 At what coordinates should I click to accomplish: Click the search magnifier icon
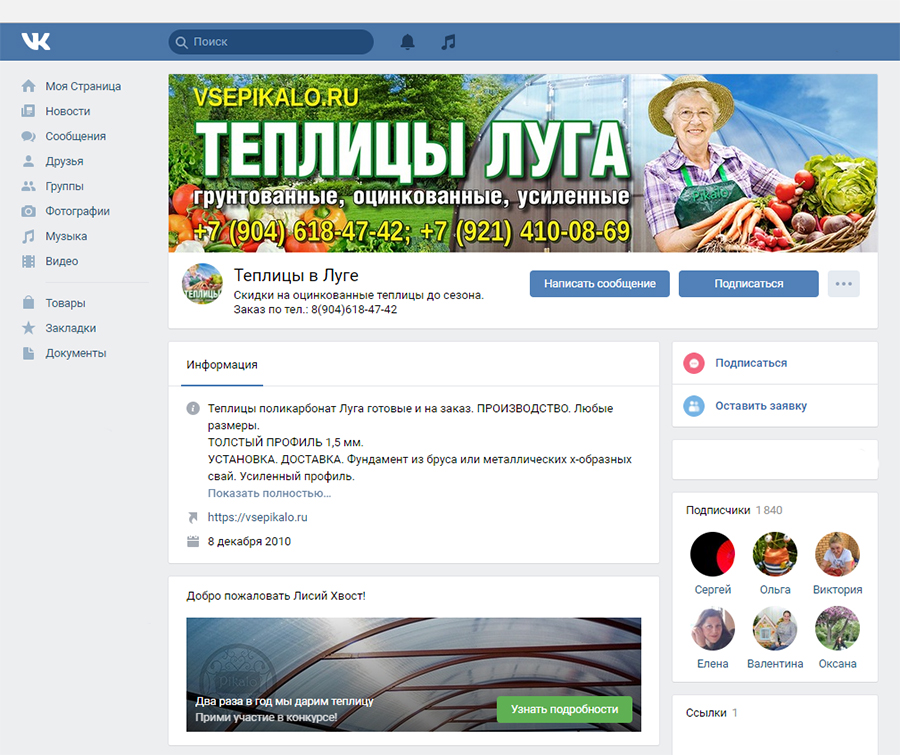pos(181,42)
